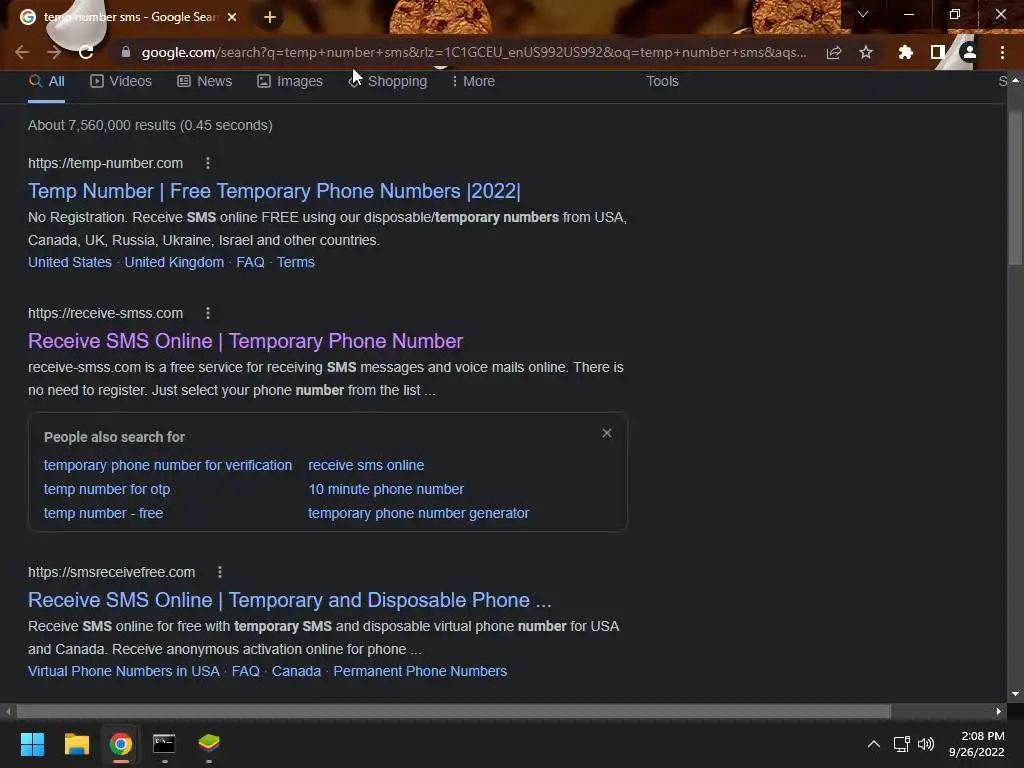Viewport: 1024px width, 768px height.
Task: Search 'temporary phone number for verification'
Action: (x=168, y=465)
